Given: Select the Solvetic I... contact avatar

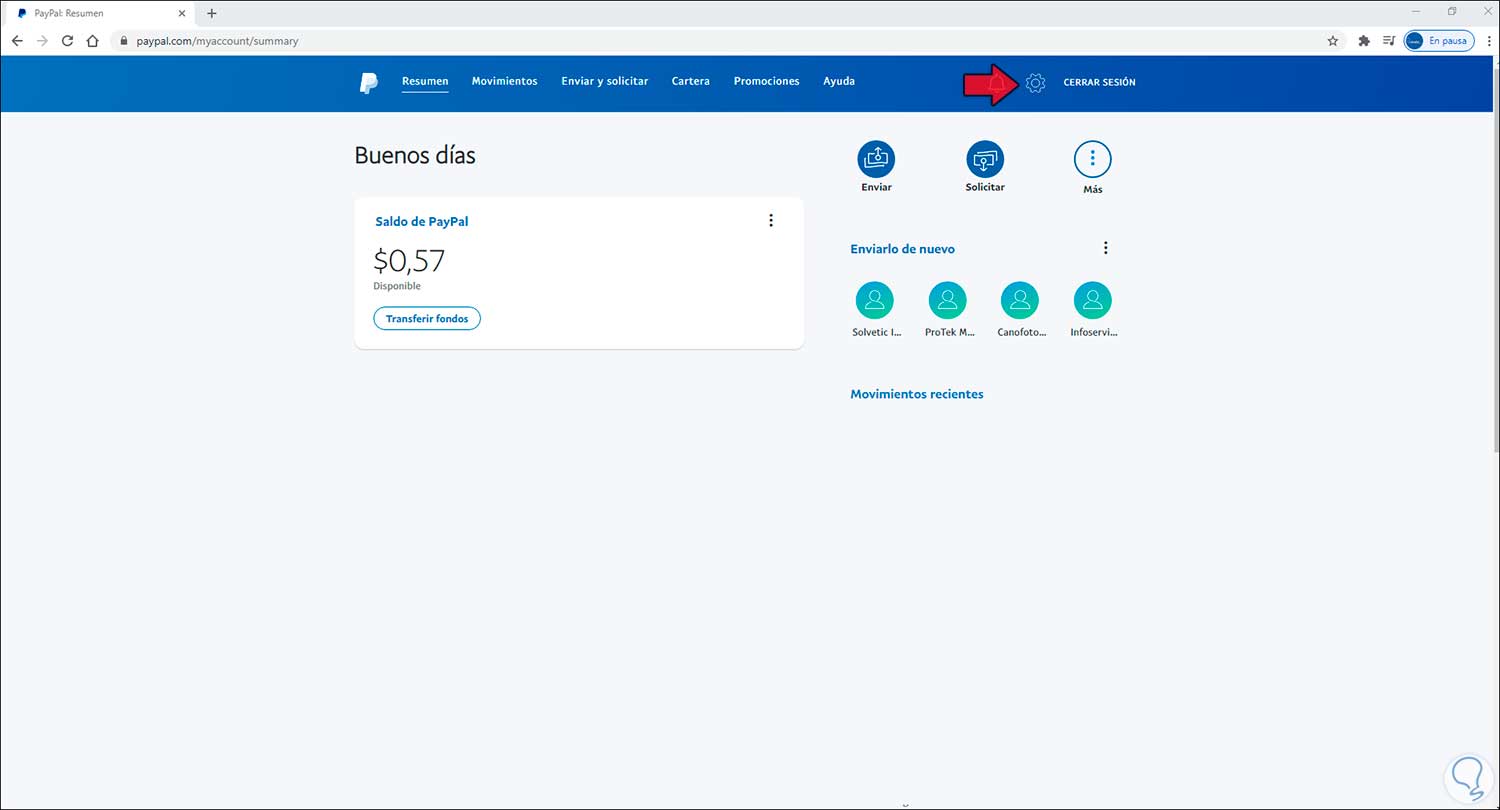Looking at the screenshot, I should click(x=875, y=300).
